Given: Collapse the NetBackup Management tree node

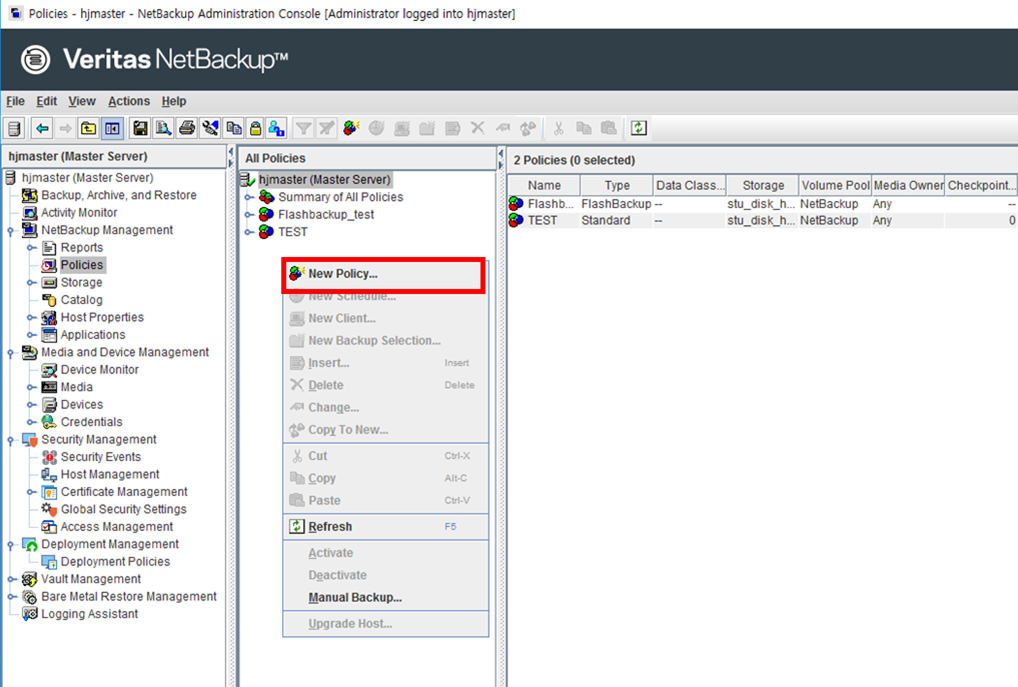Looking at the screenshot, I should coord(10,231).
